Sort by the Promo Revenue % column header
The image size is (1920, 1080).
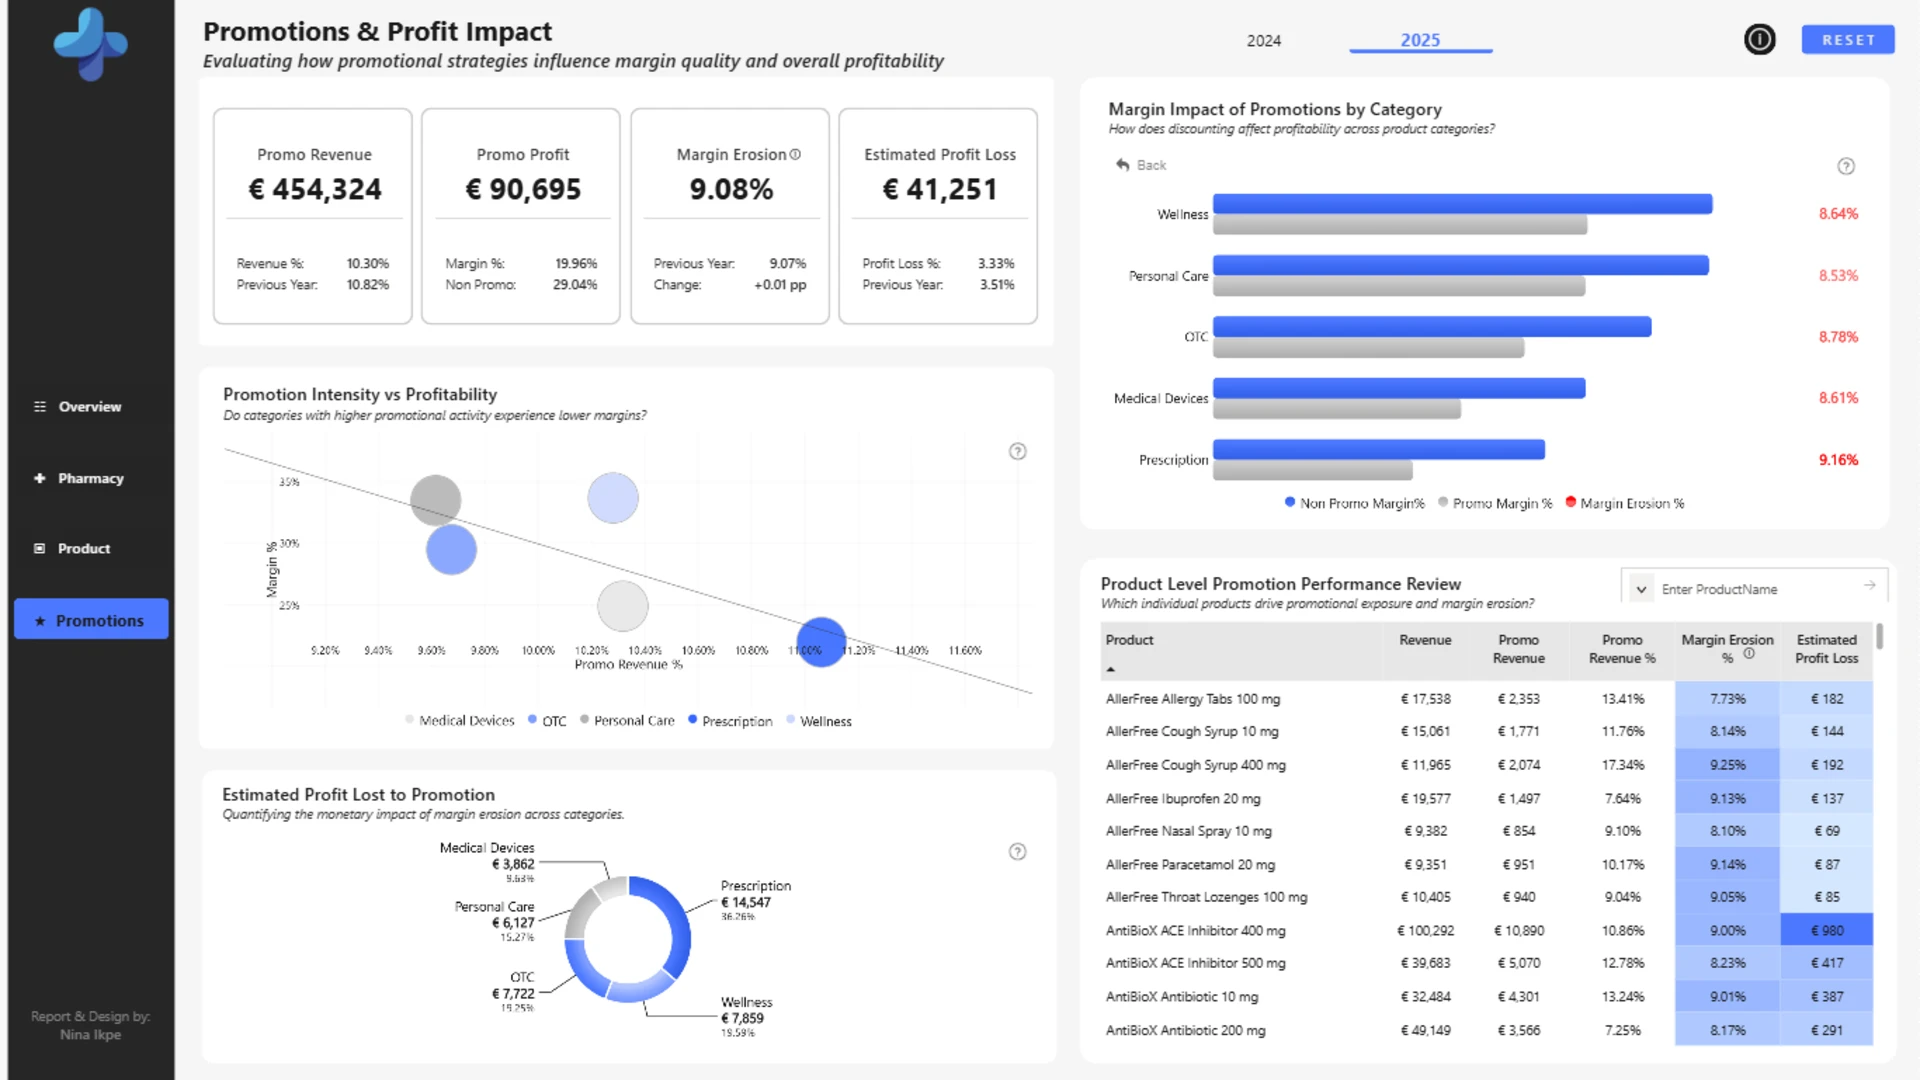click(x=1622, y=649)
